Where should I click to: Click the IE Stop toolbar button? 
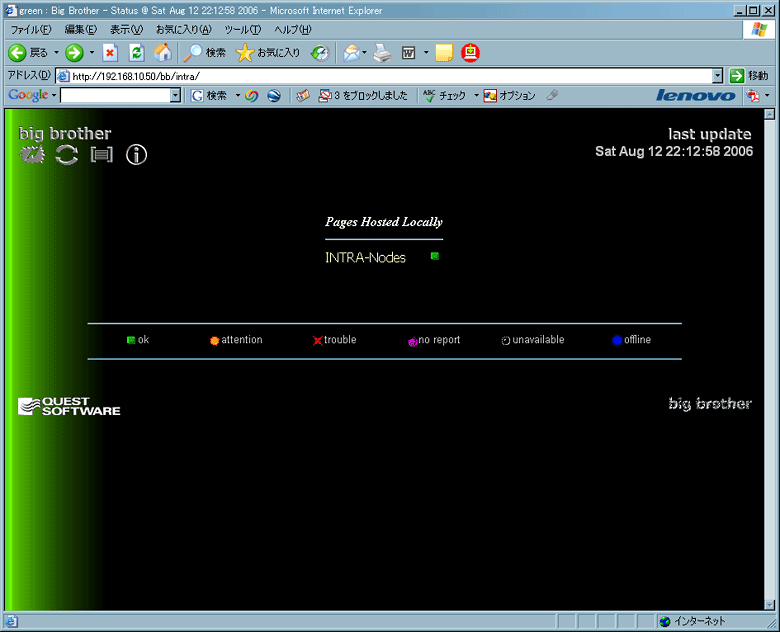click(x=110, y=52)
